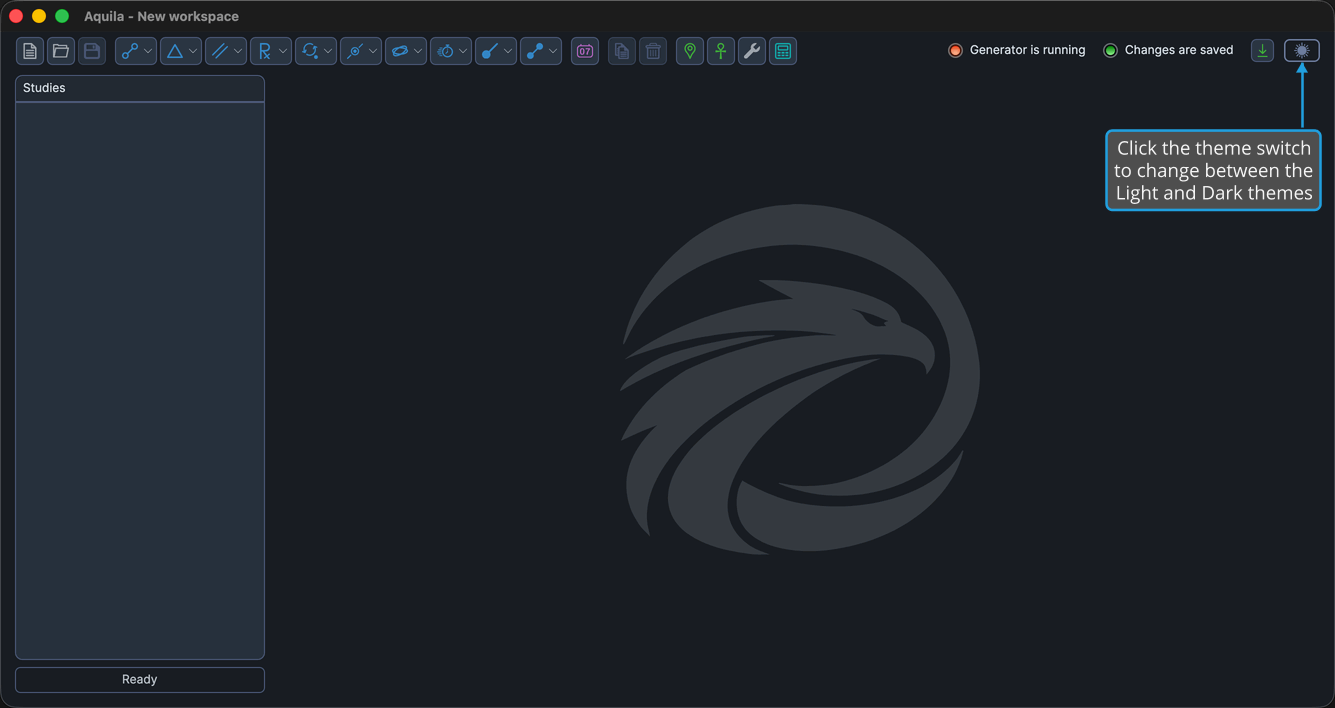Click the trash delete icon
The image size is (1335, 708).
pos(653,51)
